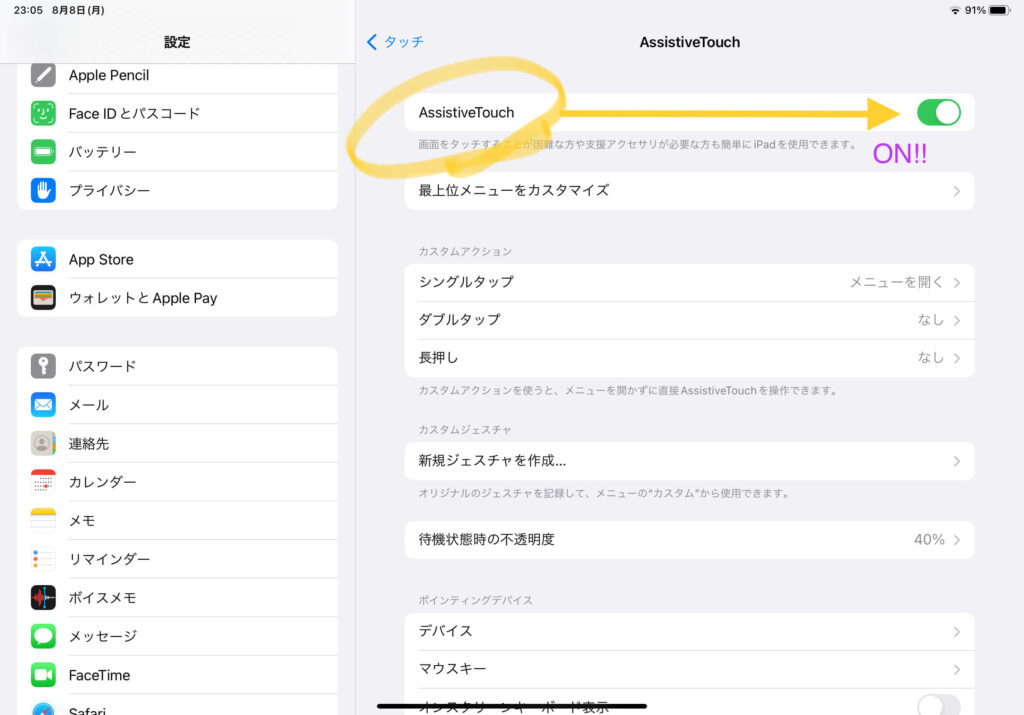Tap the Wallet and Apple Pay icon
The height and width of the screenshot is (715, 1024).
point(43,298)
